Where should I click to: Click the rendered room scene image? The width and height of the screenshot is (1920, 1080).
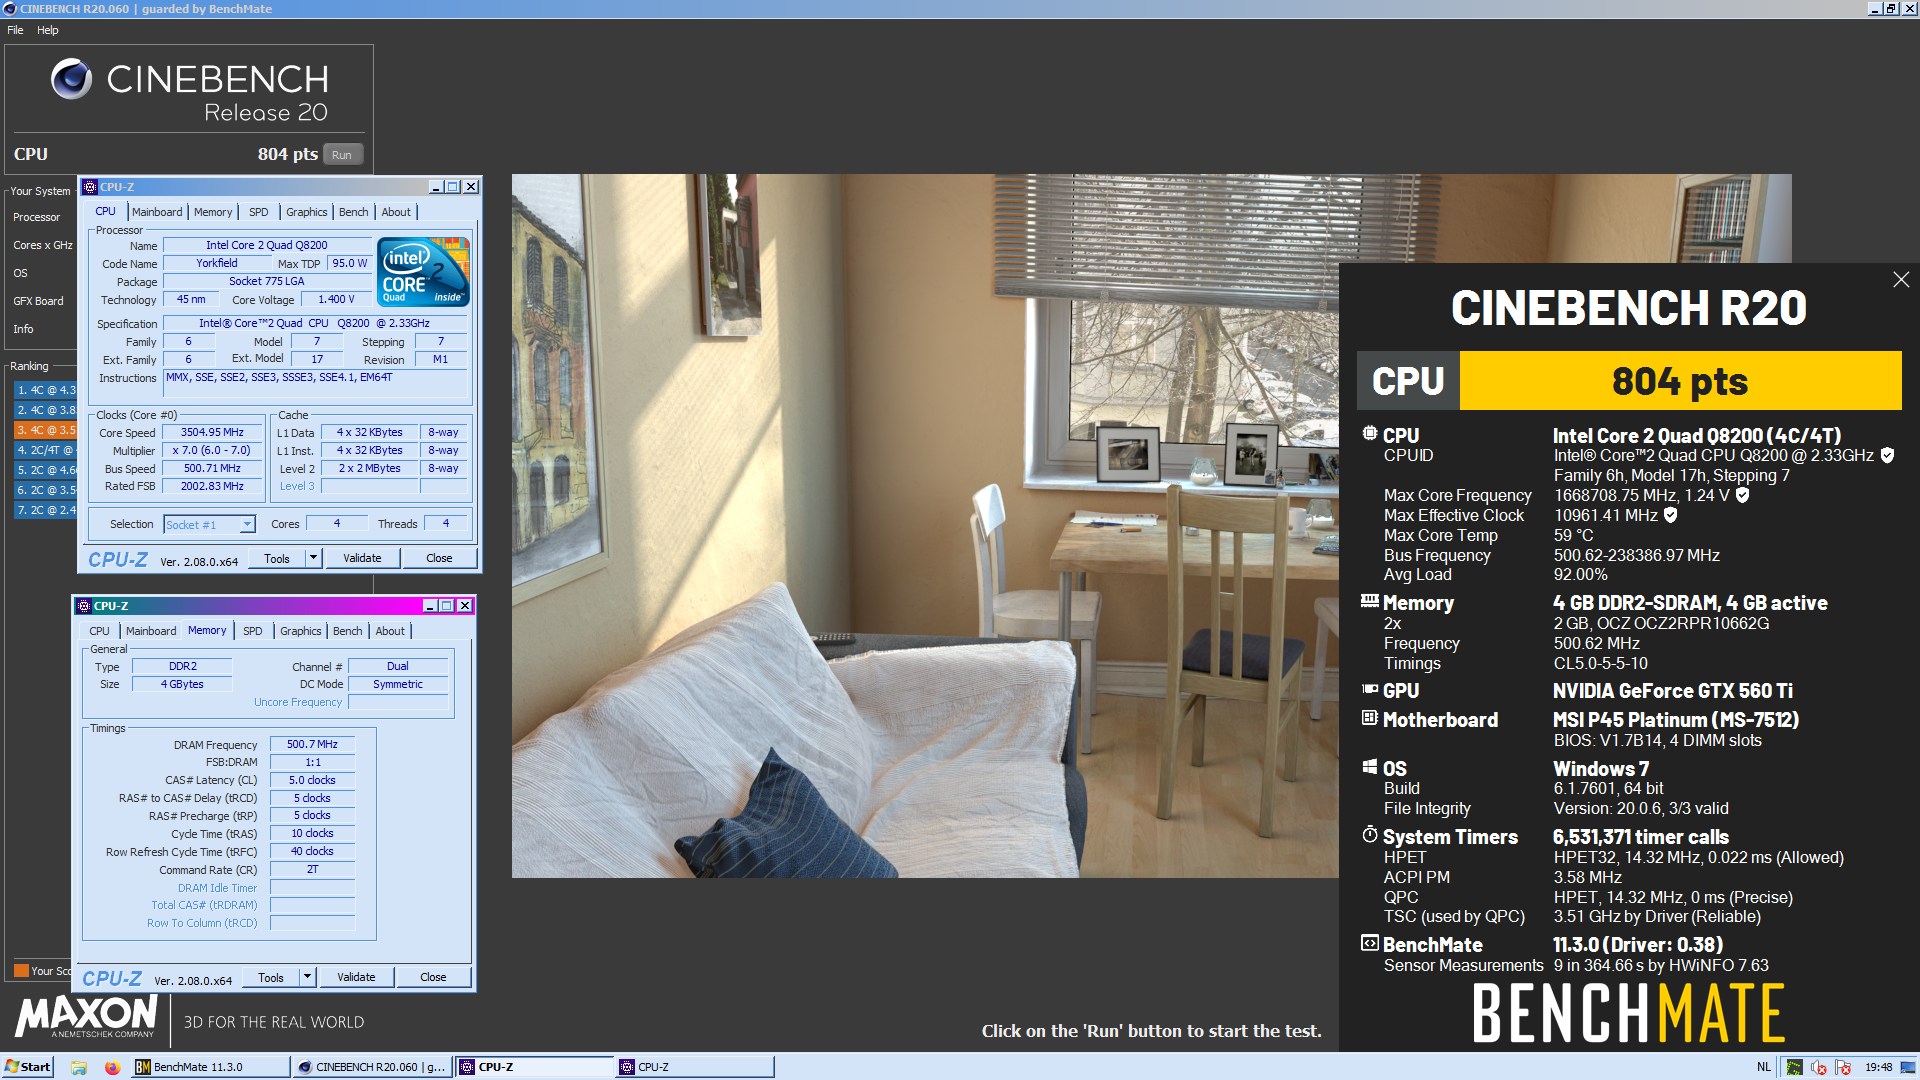[x=925, y=526]
